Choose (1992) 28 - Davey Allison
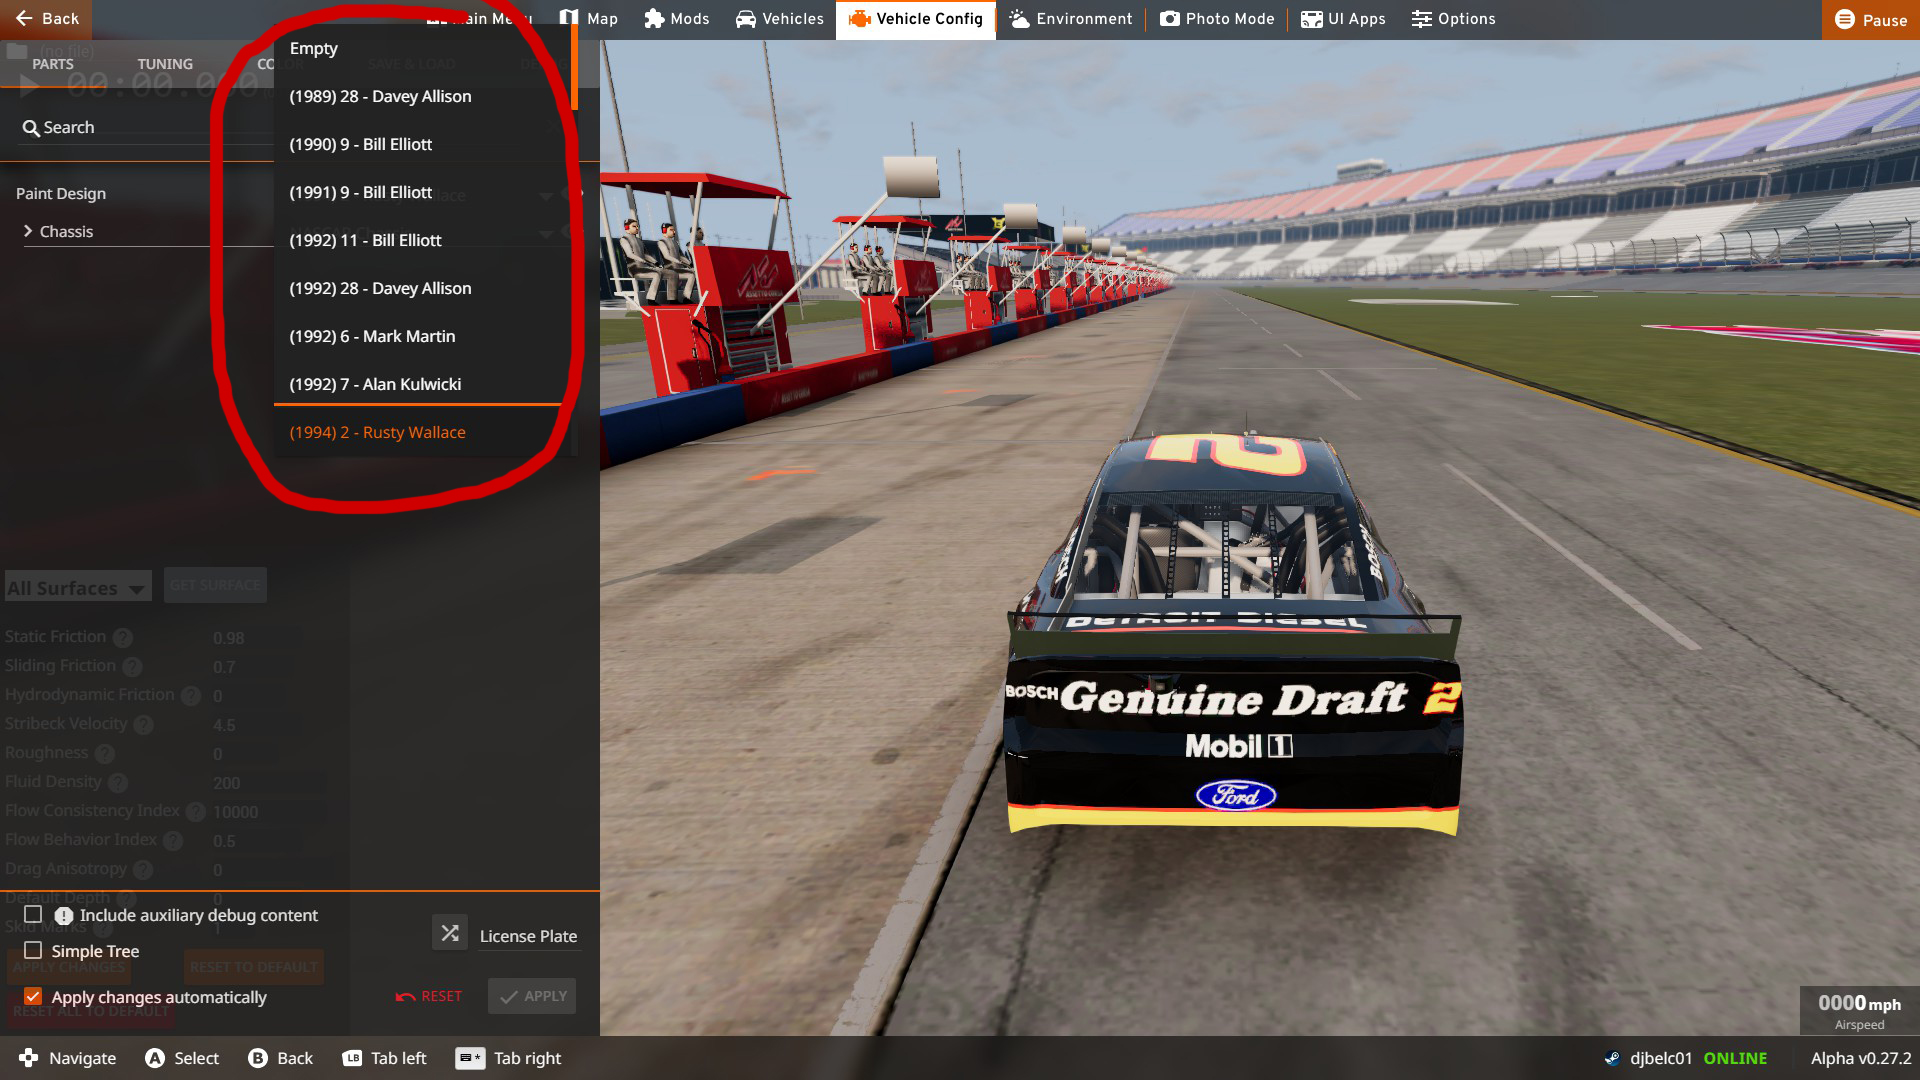The image size is (1920, 1080). 423,288
